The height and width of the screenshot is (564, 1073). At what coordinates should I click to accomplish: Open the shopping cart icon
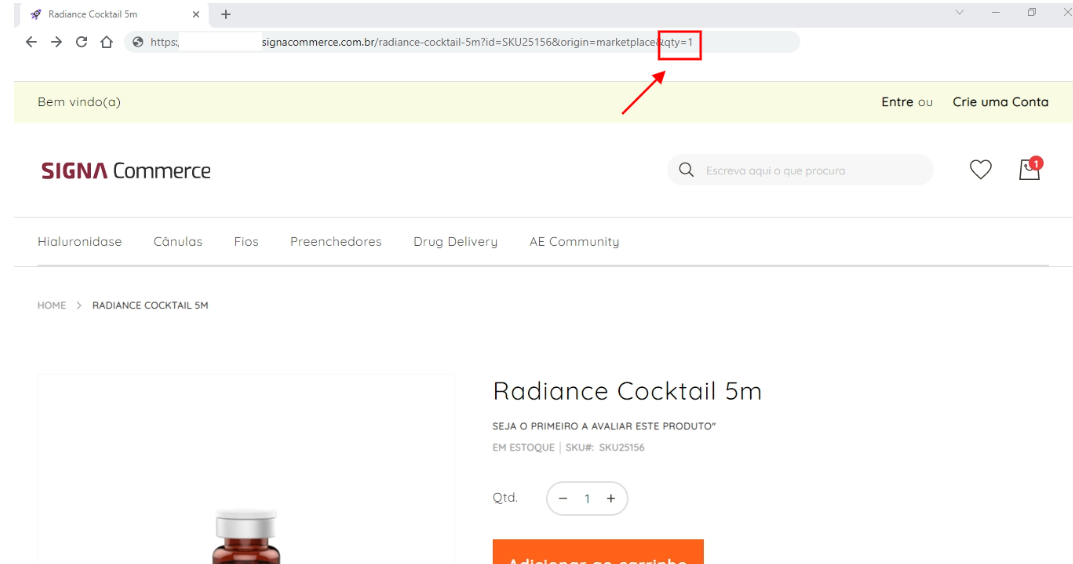1029,171
